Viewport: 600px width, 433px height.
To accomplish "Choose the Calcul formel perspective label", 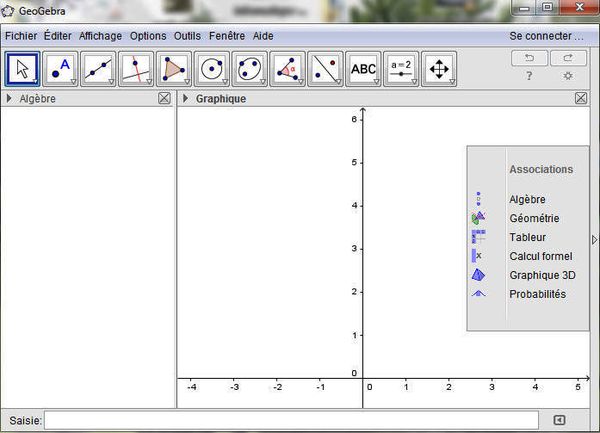I will pyautogui.click(x=541, y=256).
